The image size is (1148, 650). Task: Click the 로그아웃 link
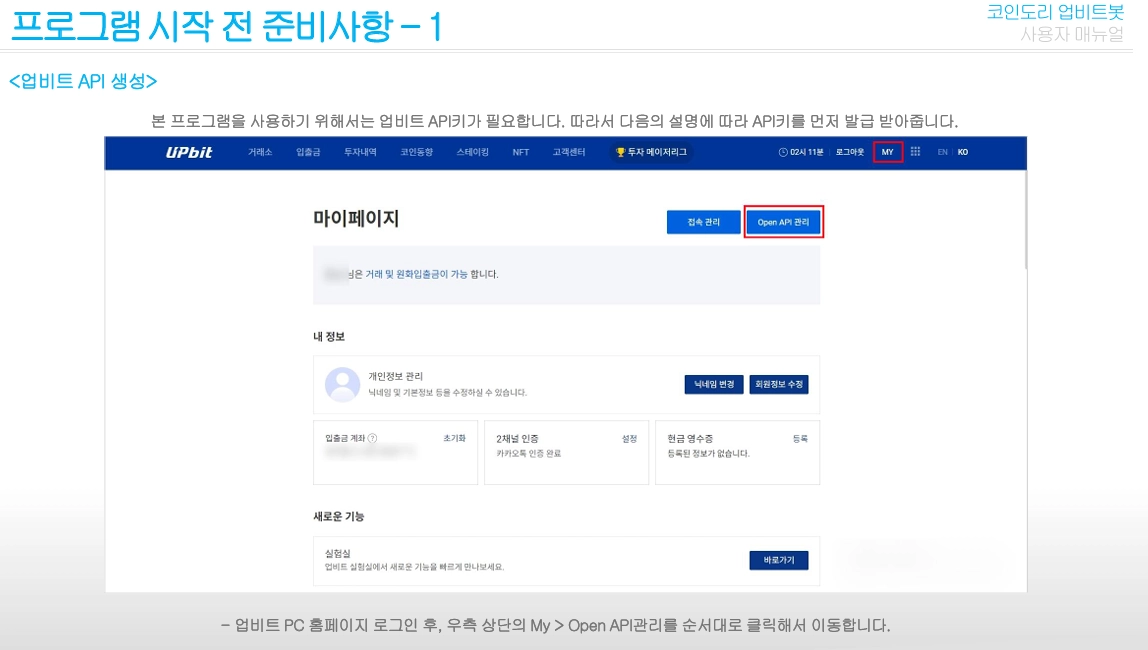[x=850, y=152]
